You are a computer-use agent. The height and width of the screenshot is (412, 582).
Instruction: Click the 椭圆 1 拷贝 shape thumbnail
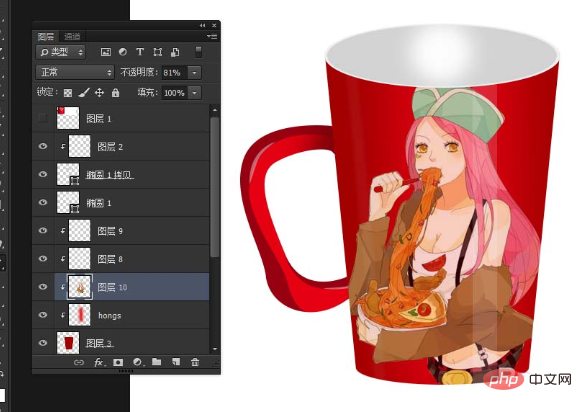[68, 174]
